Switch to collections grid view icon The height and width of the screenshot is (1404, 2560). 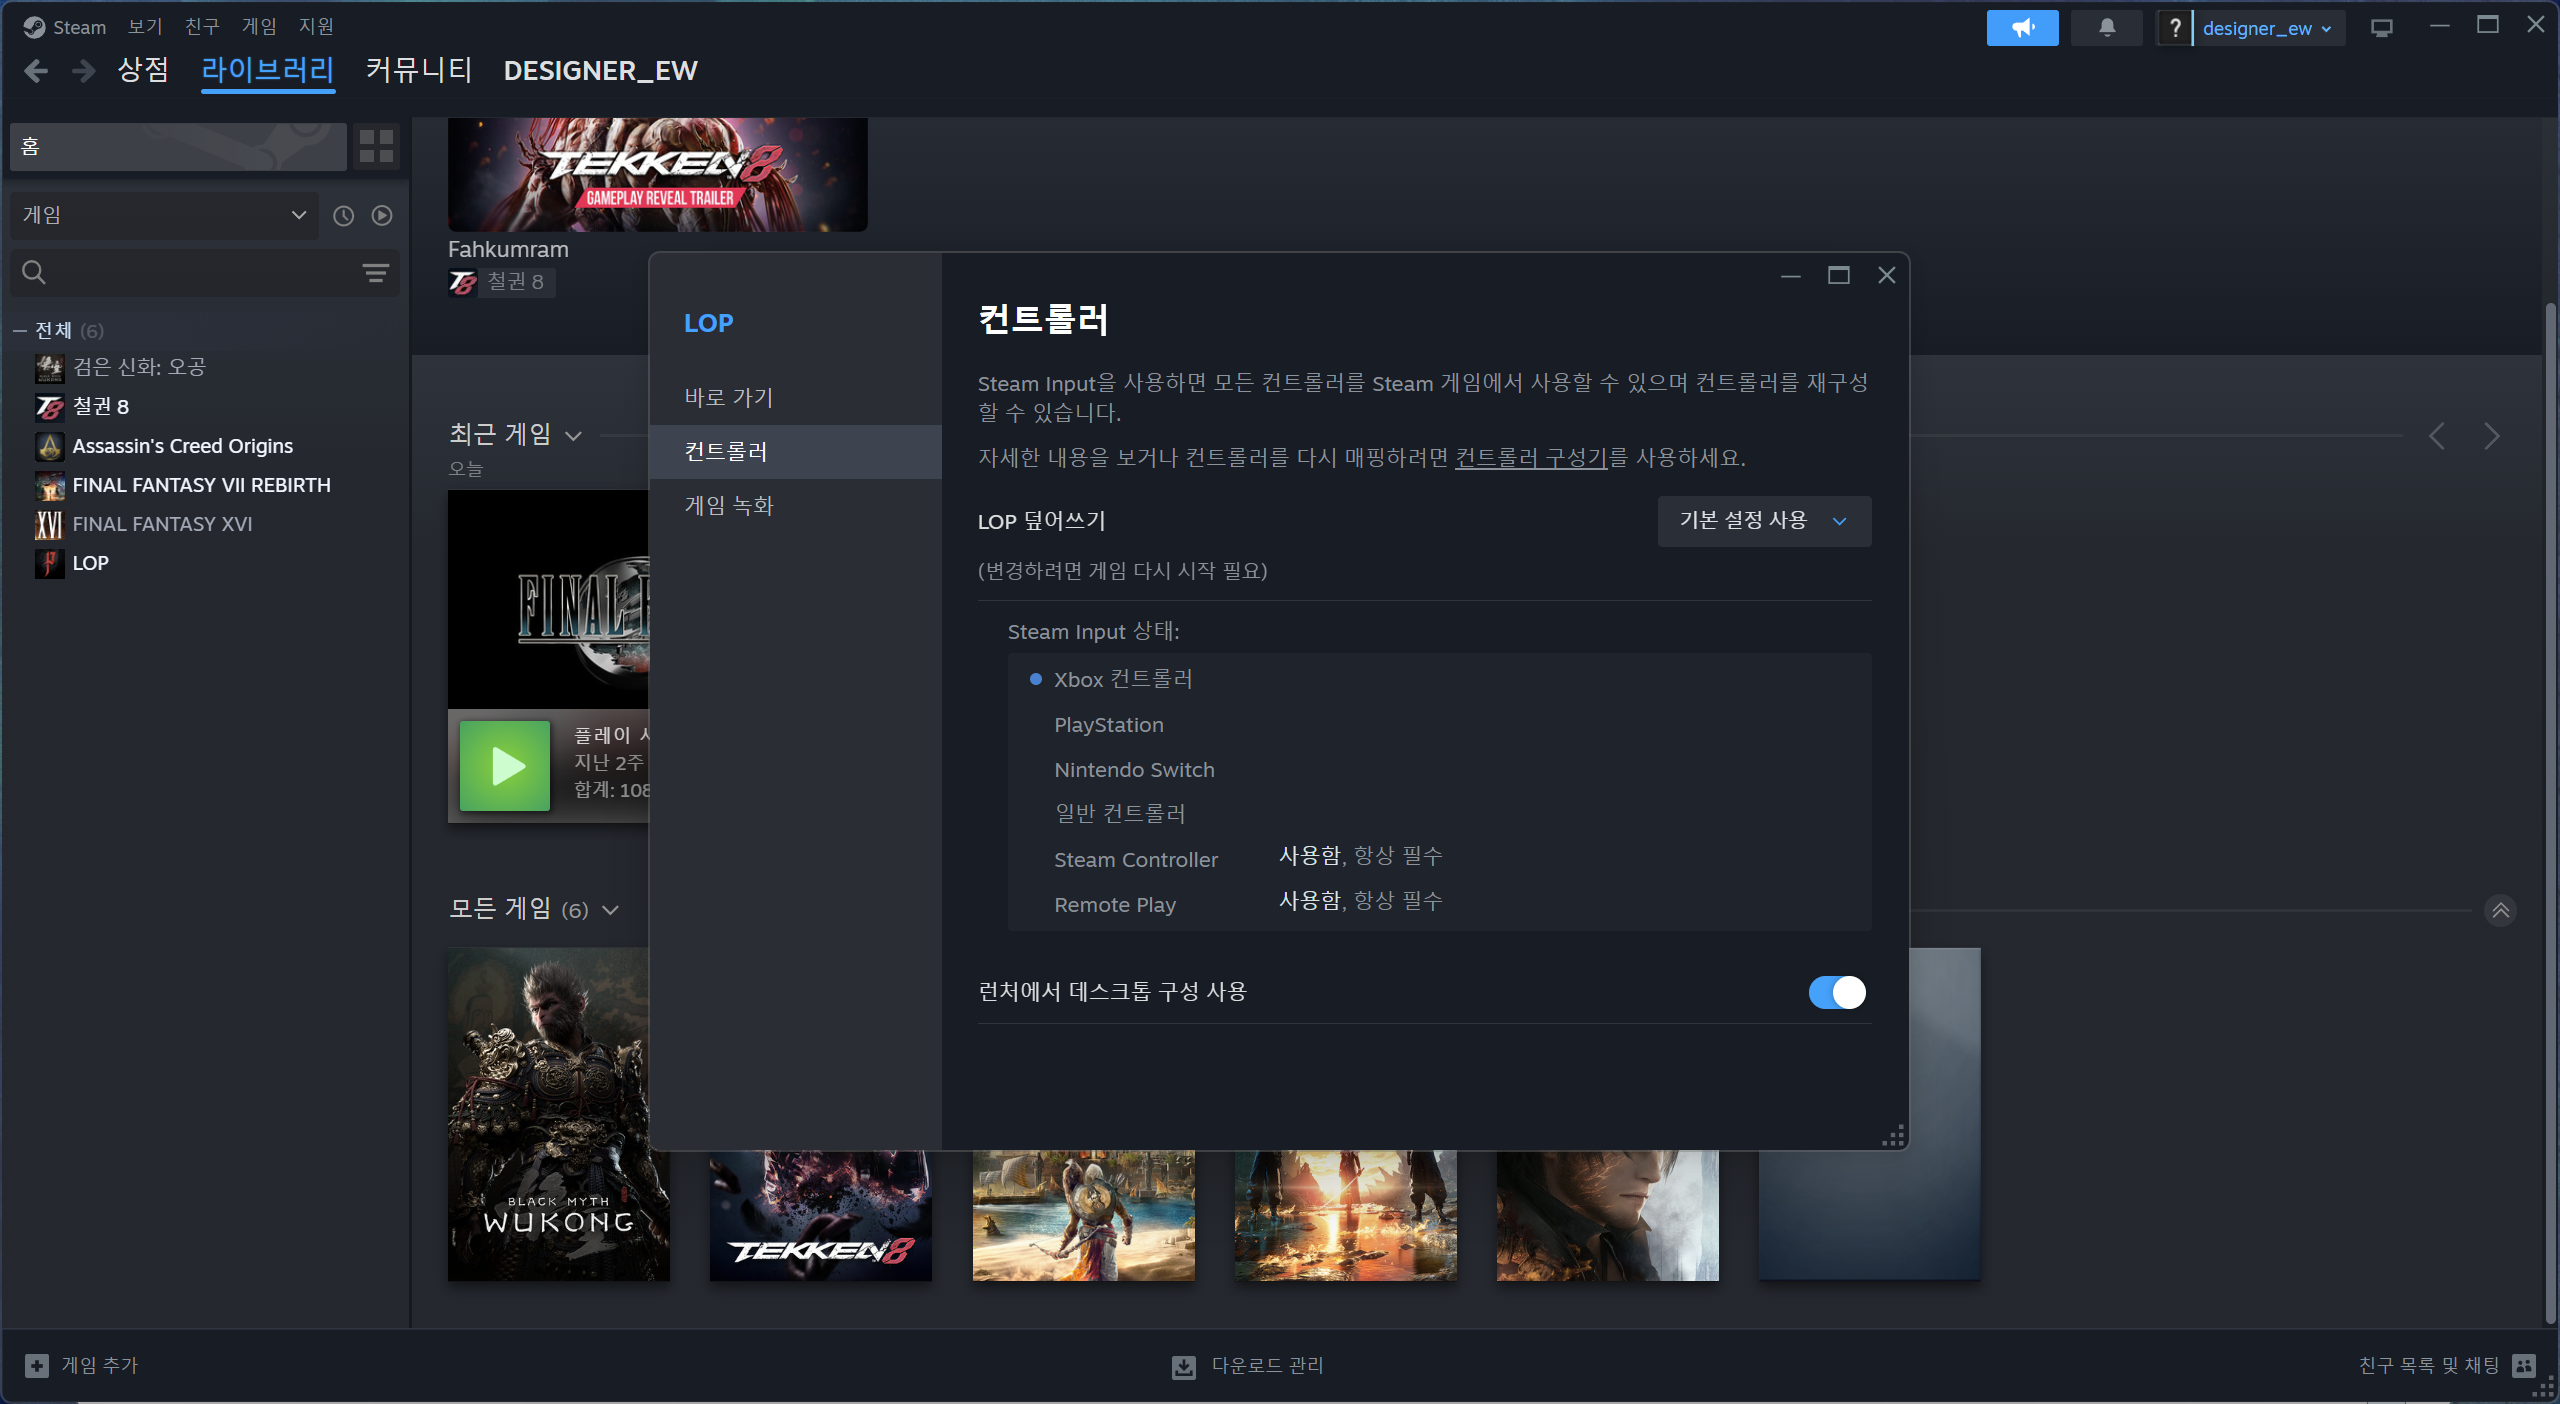point(376,146)
